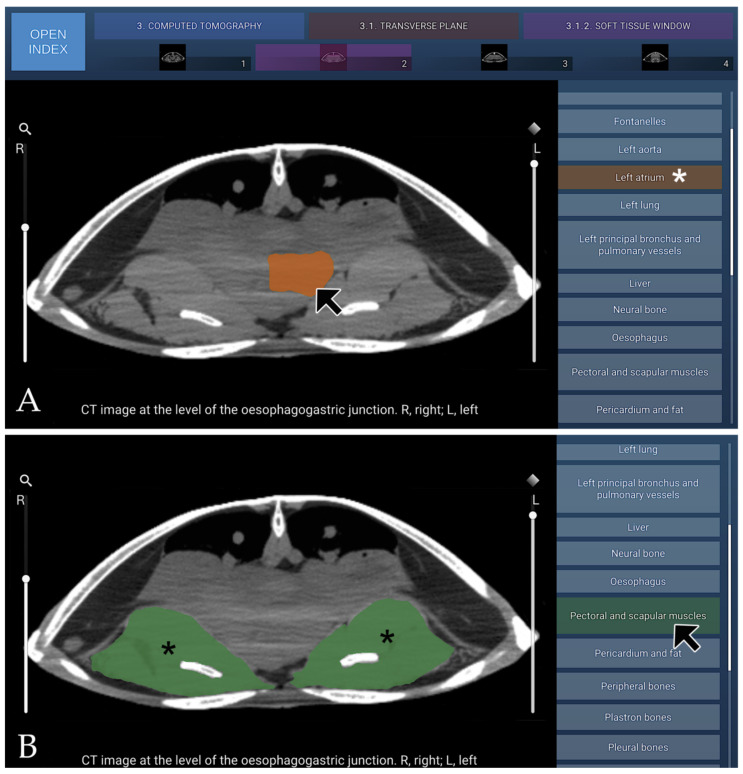Select Left aorta in the structure list
743x774 pixels.
(x=640, y=150)
